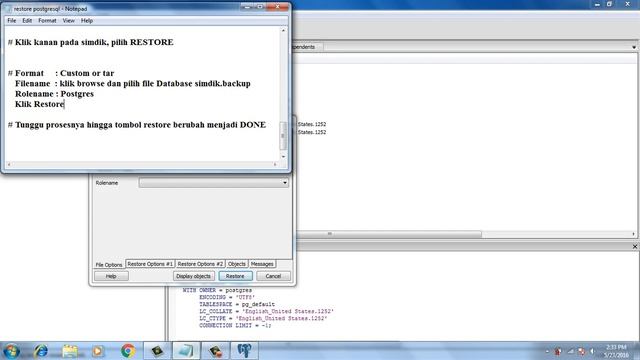640x360 pixels.
Task: Open Help menu in Notepad
Action: [87, 20]
